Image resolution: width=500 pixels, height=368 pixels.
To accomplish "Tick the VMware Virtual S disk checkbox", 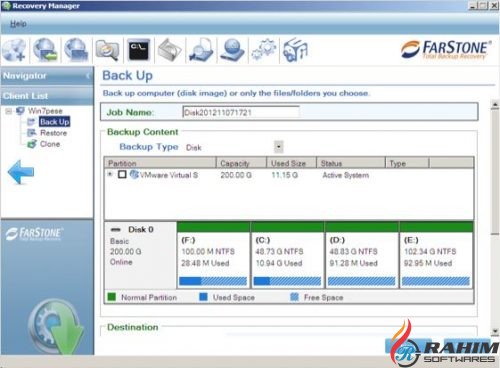I will (122, 174).
